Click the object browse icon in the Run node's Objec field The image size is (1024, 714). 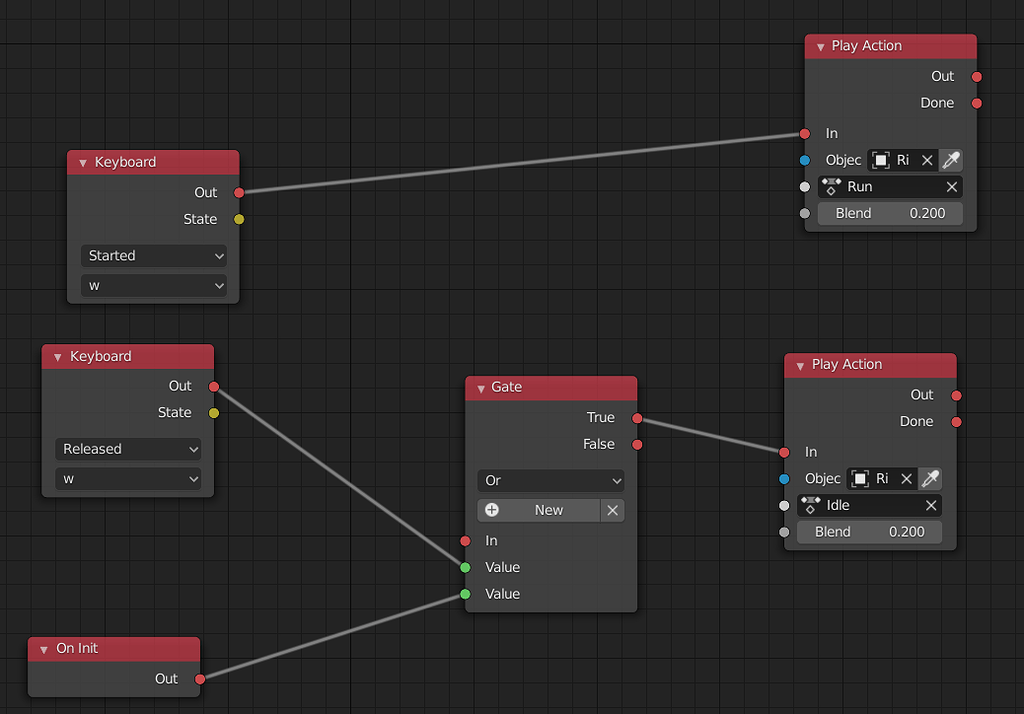click(x=880, y=160)
